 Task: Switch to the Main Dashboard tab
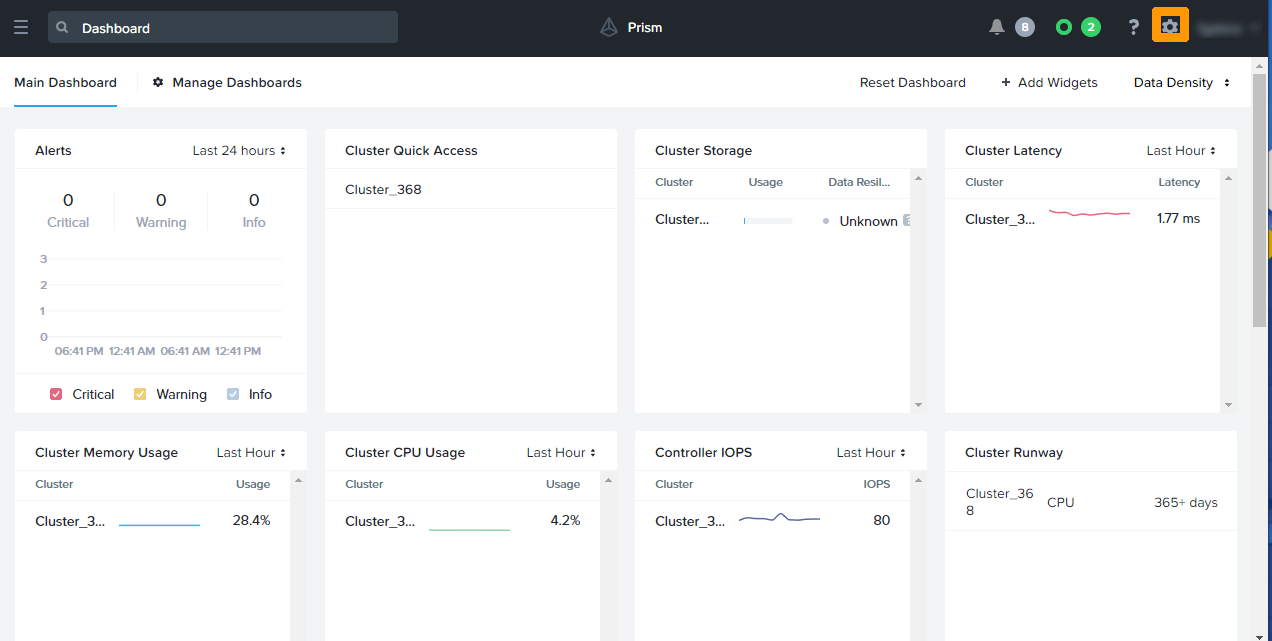click(65, 82)
